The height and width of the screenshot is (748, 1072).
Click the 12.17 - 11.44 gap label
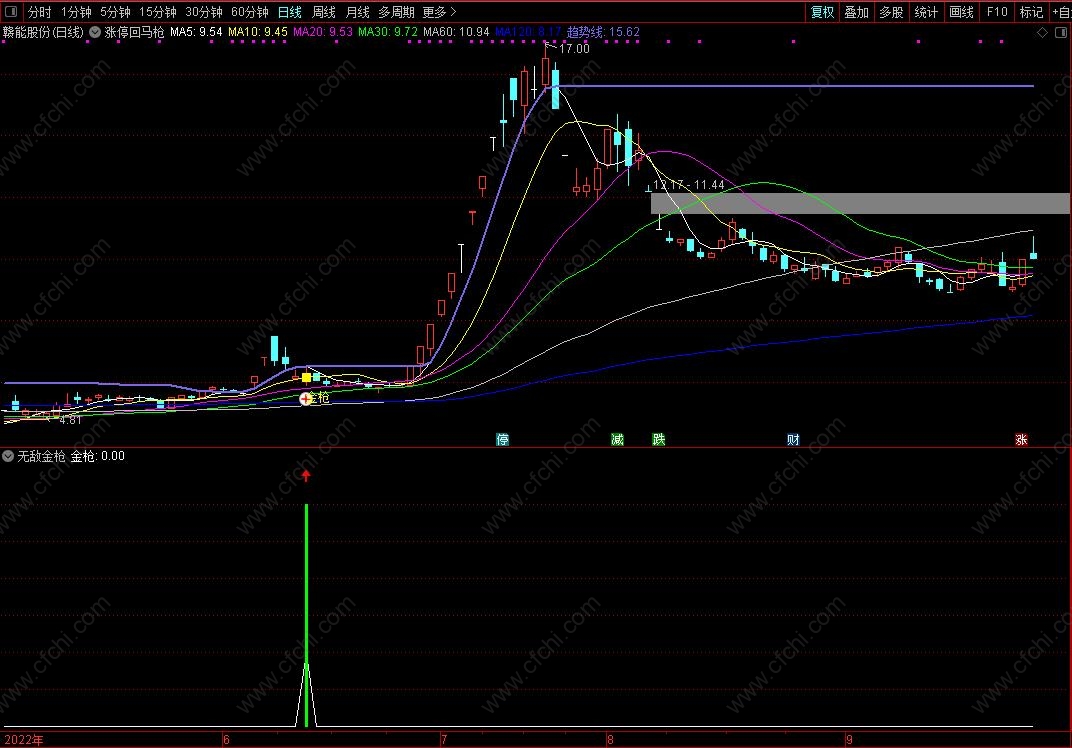[x=688, y=185]
